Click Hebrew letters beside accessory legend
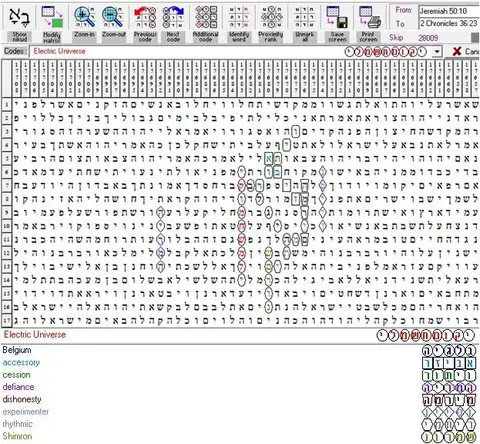 [449, 363]
